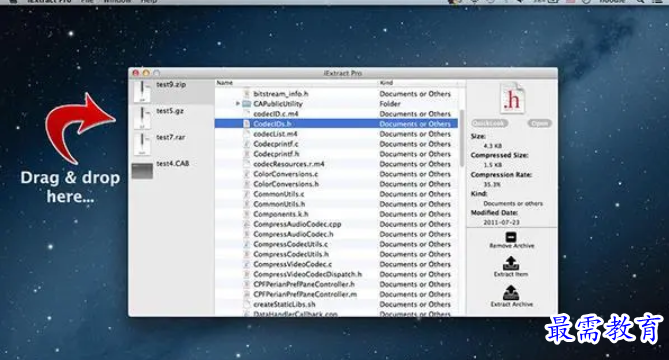The image size is (669, 360).
Task: Select the CPFPerianPrefPaneController.h file name
Action: point(304,284)
